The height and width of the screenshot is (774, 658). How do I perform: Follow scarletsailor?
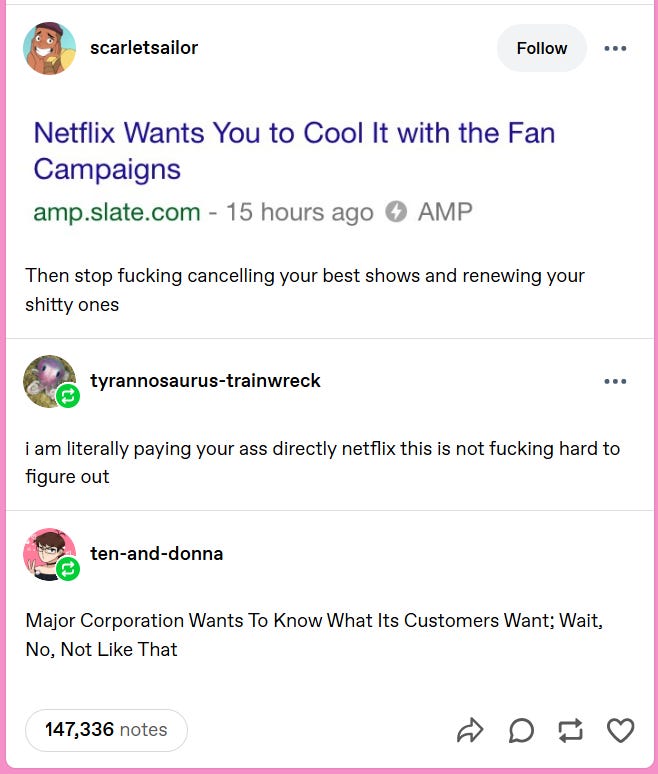542,48
